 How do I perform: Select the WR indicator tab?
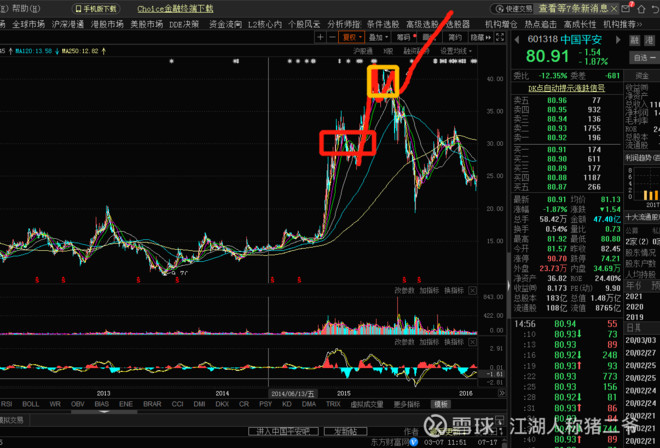coord(55,404)
